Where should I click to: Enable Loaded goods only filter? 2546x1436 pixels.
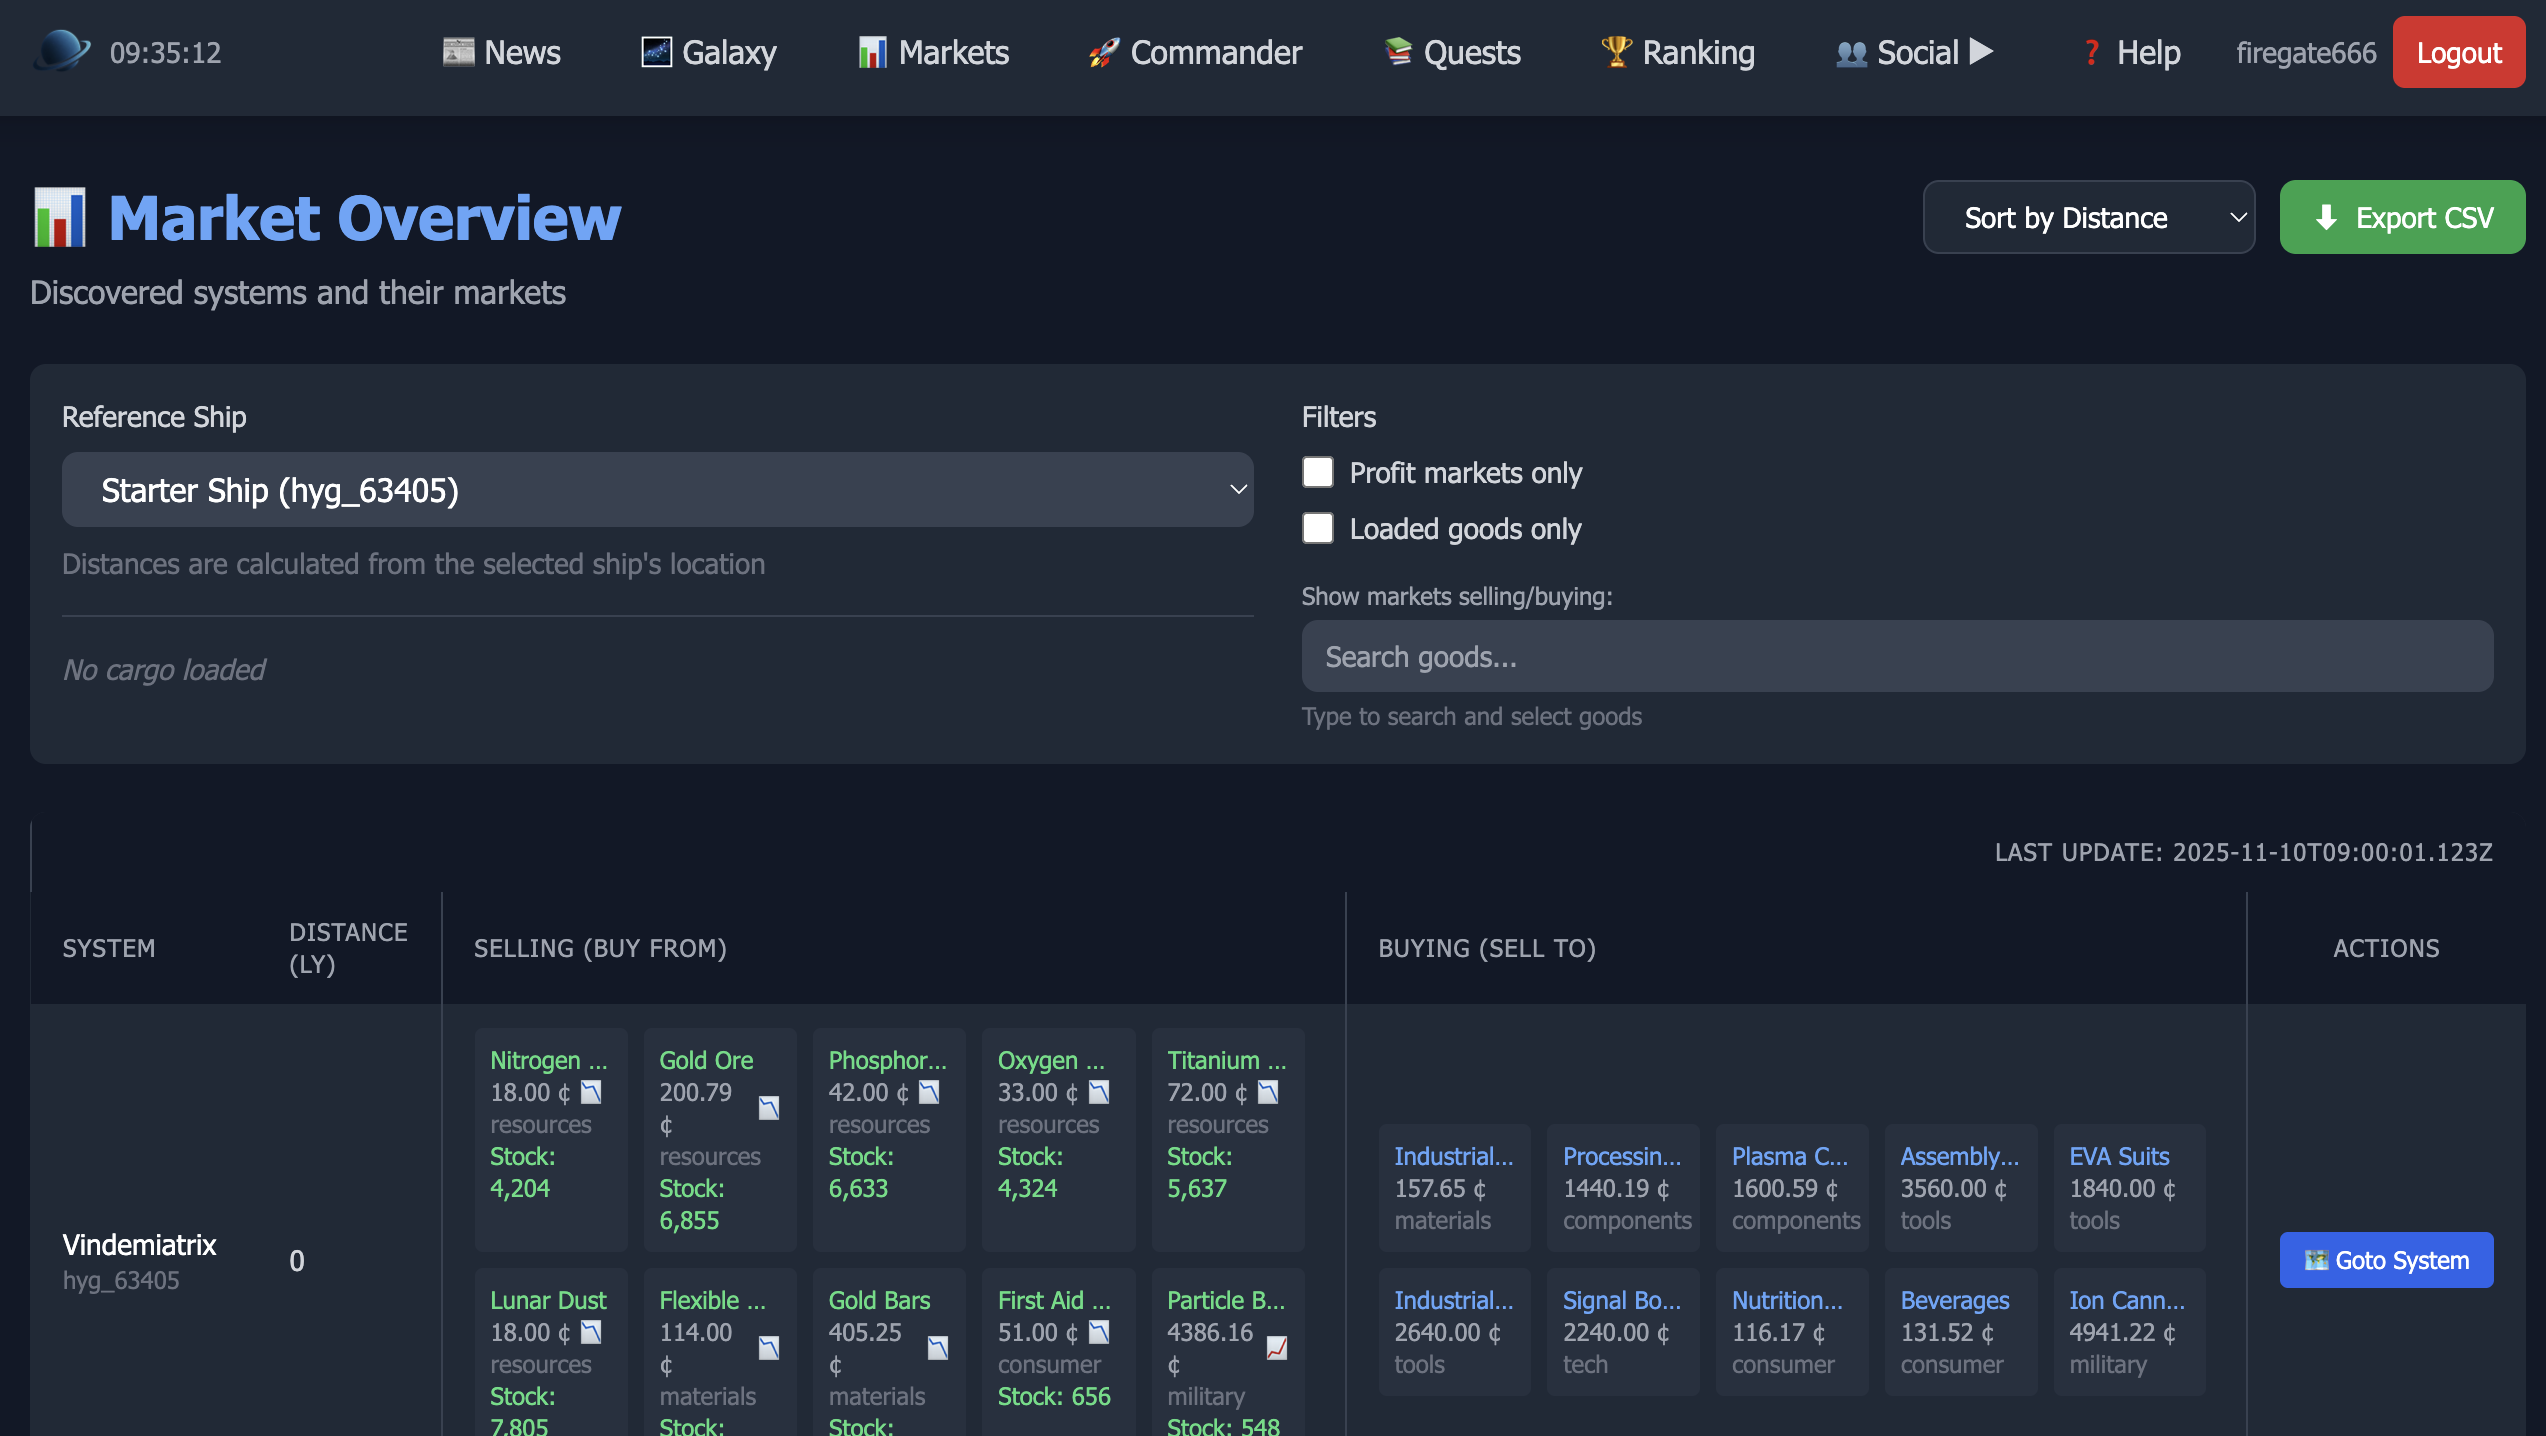click(x=1318, y=528)
